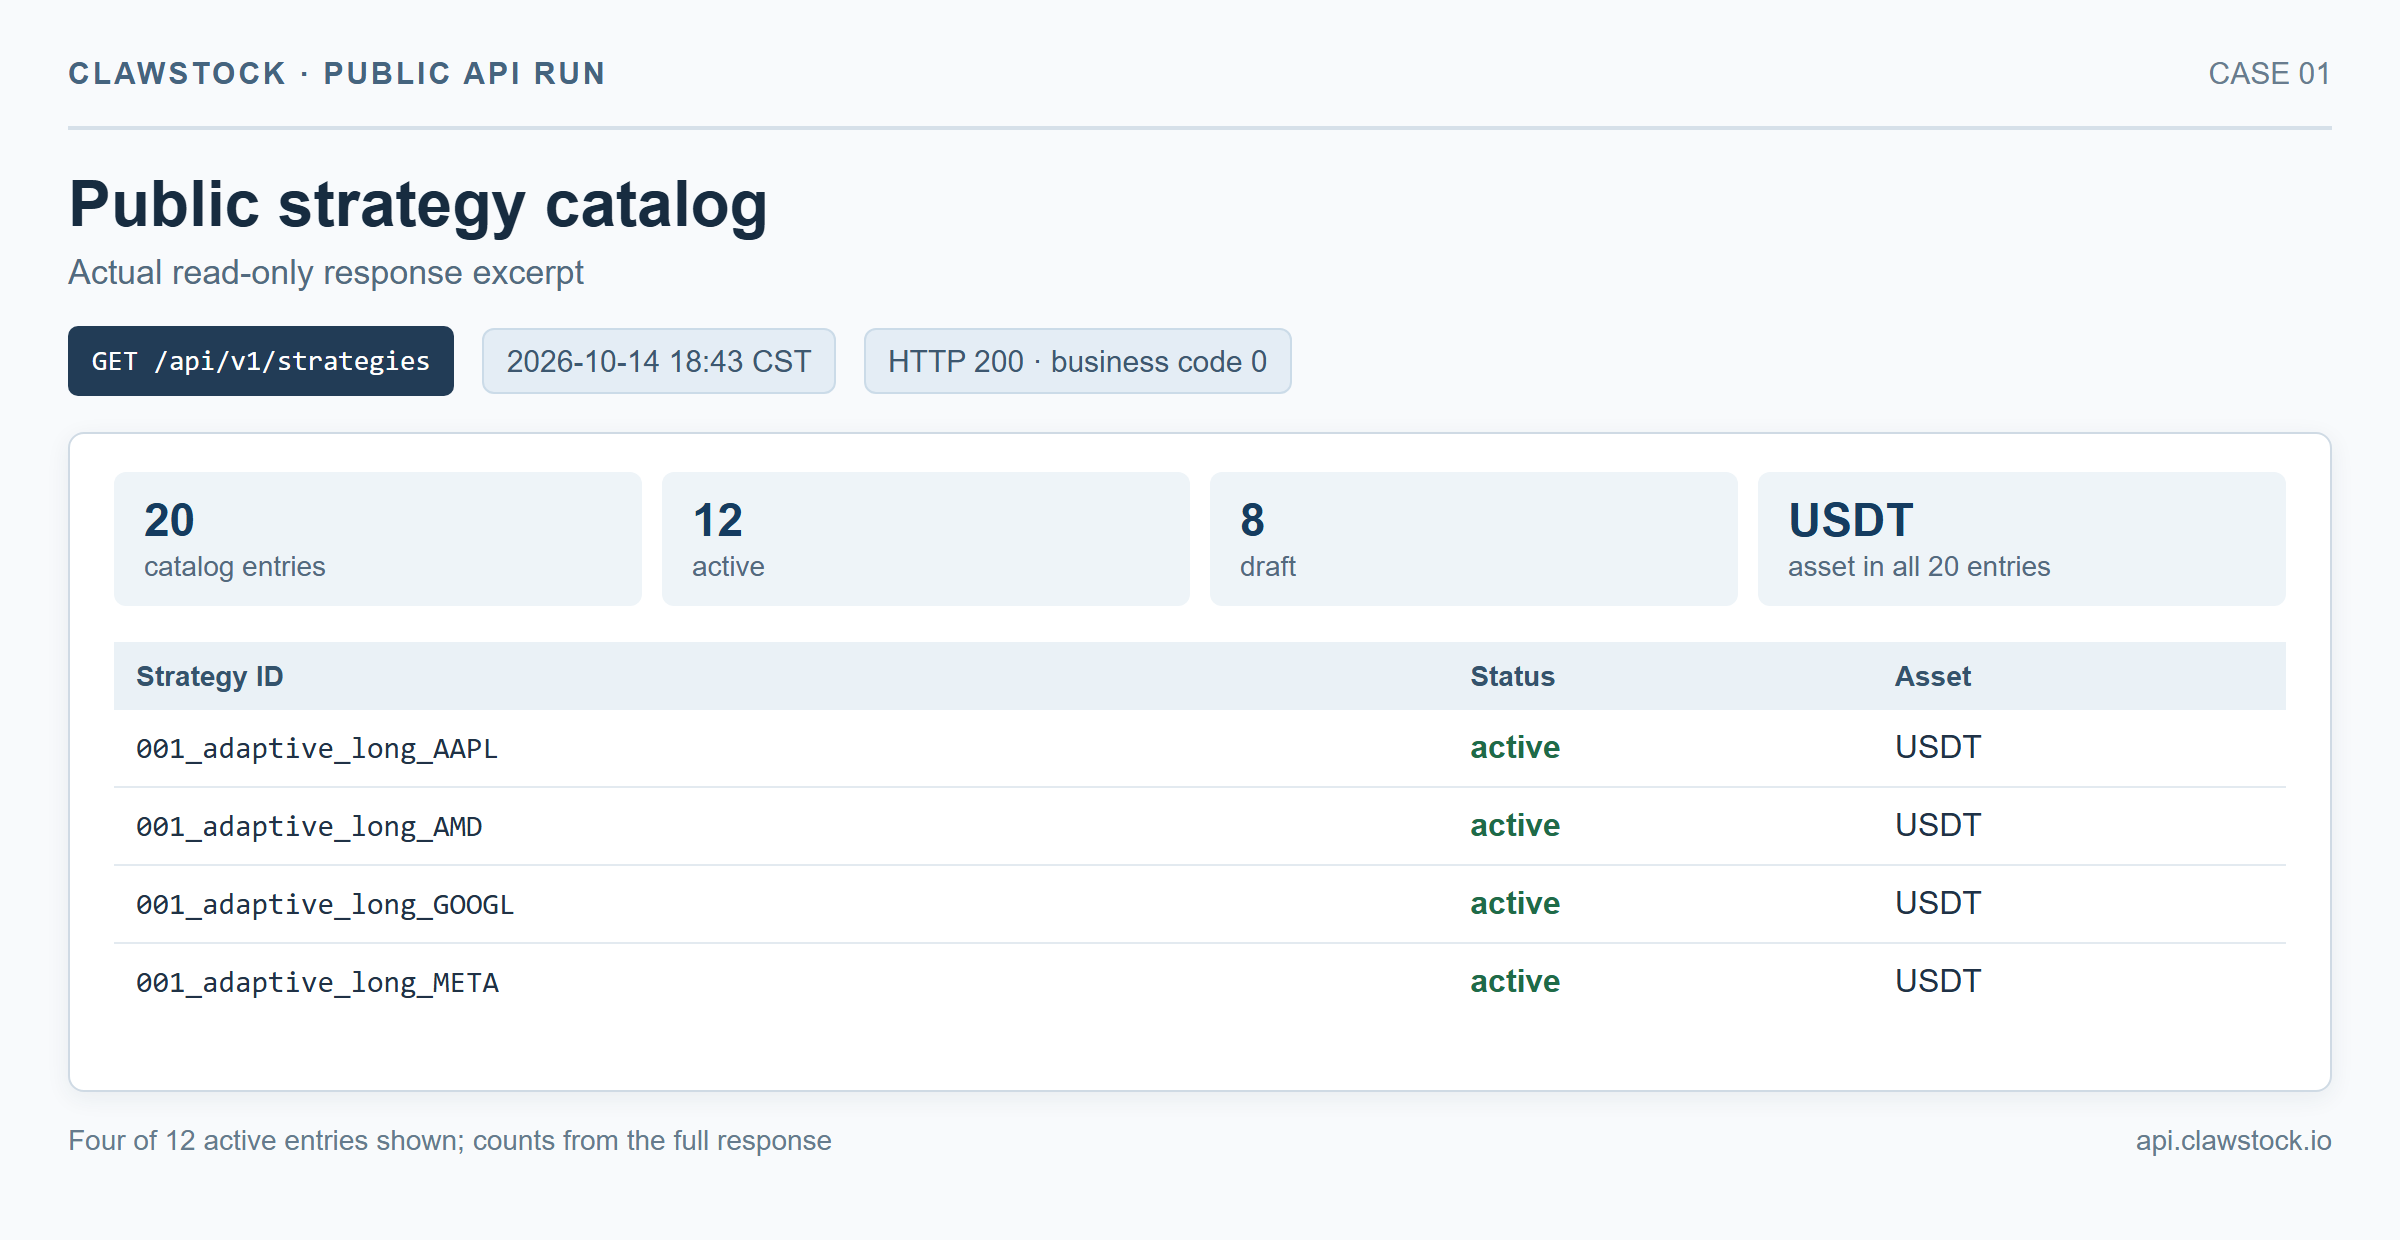Click the USDT asset cell in the AAPL row
The width and height of the screenshot is (2400, 1240).
(x=1938, y=747)
